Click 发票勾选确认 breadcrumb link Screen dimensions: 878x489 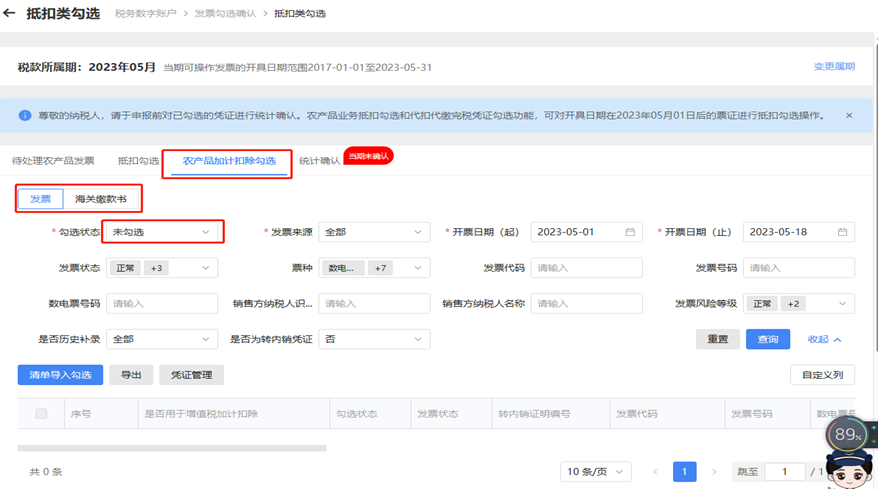[x=225, y=13]
